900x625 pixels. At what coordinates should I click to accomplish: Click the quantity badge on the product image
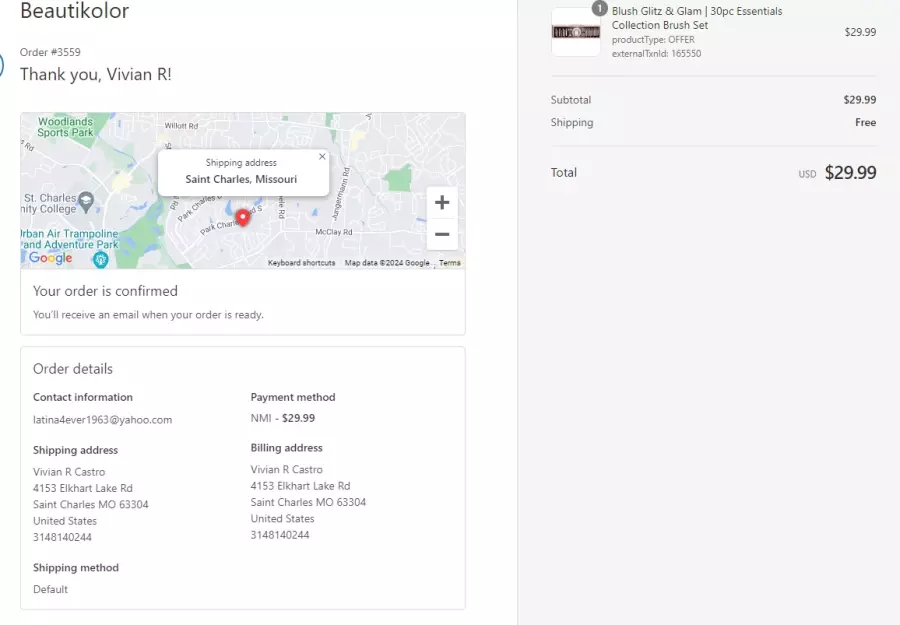599,9
